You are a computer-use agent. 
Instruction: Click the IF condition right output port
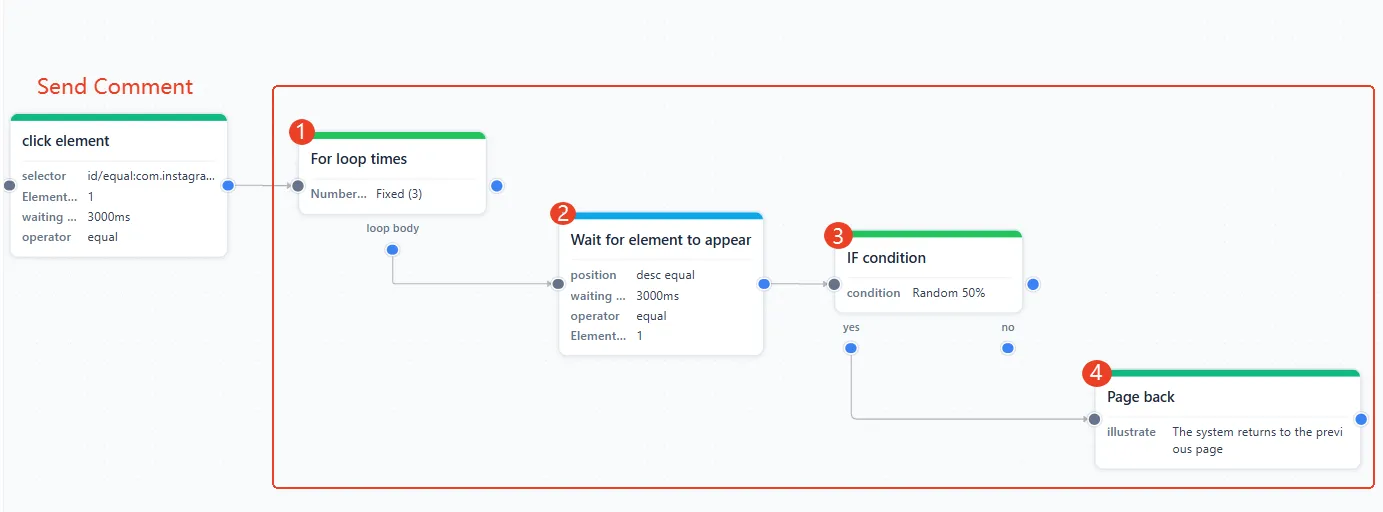tap(1033, 284)
